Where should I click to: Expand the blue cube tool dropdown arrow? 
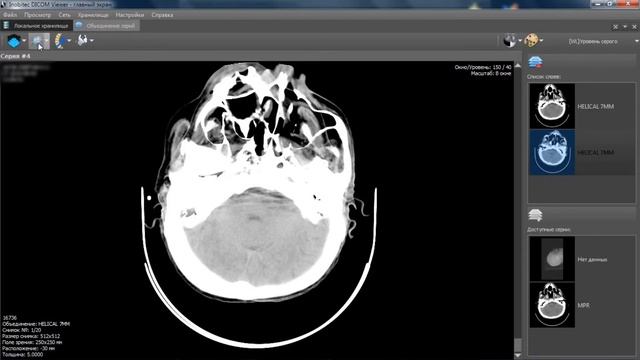coord(24,41)
